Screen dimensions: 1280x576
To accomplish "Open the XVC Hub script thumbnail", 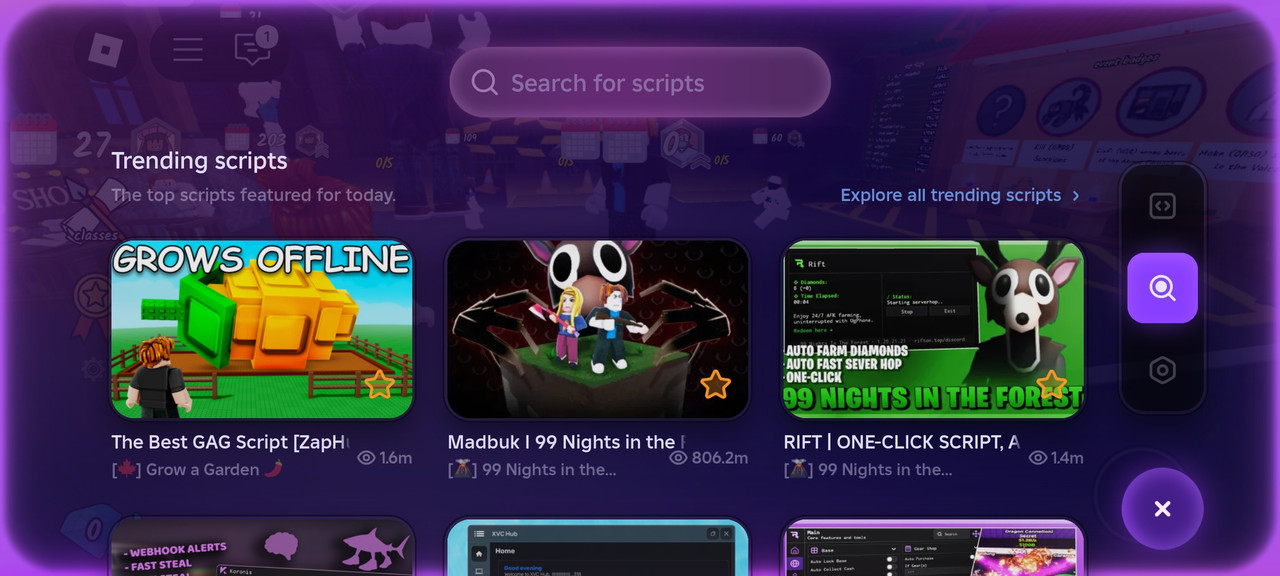I will coord(598,547).
